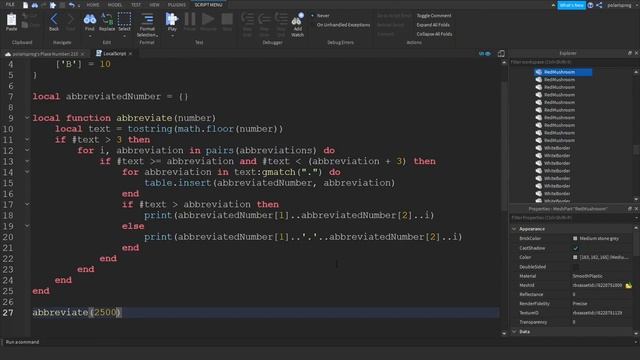Image resolution: width=640 pixels, height=360 pixels.
Task: Close the Properties panel
Action: 636,209
